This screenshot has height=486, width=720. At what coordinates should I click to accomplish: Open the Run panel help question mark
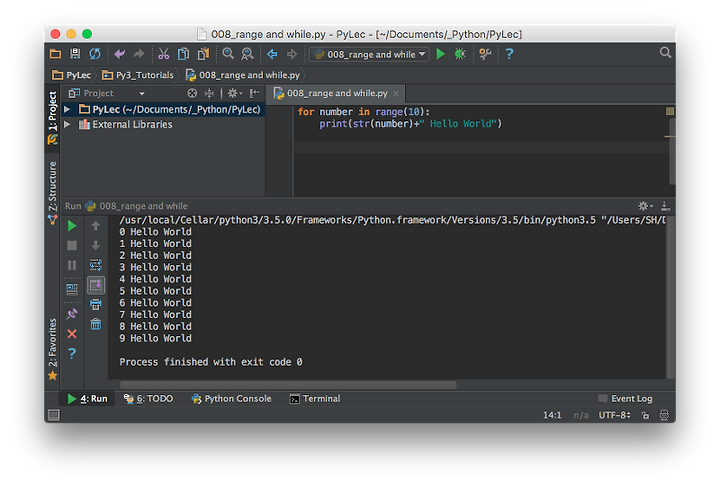[72, 353]
